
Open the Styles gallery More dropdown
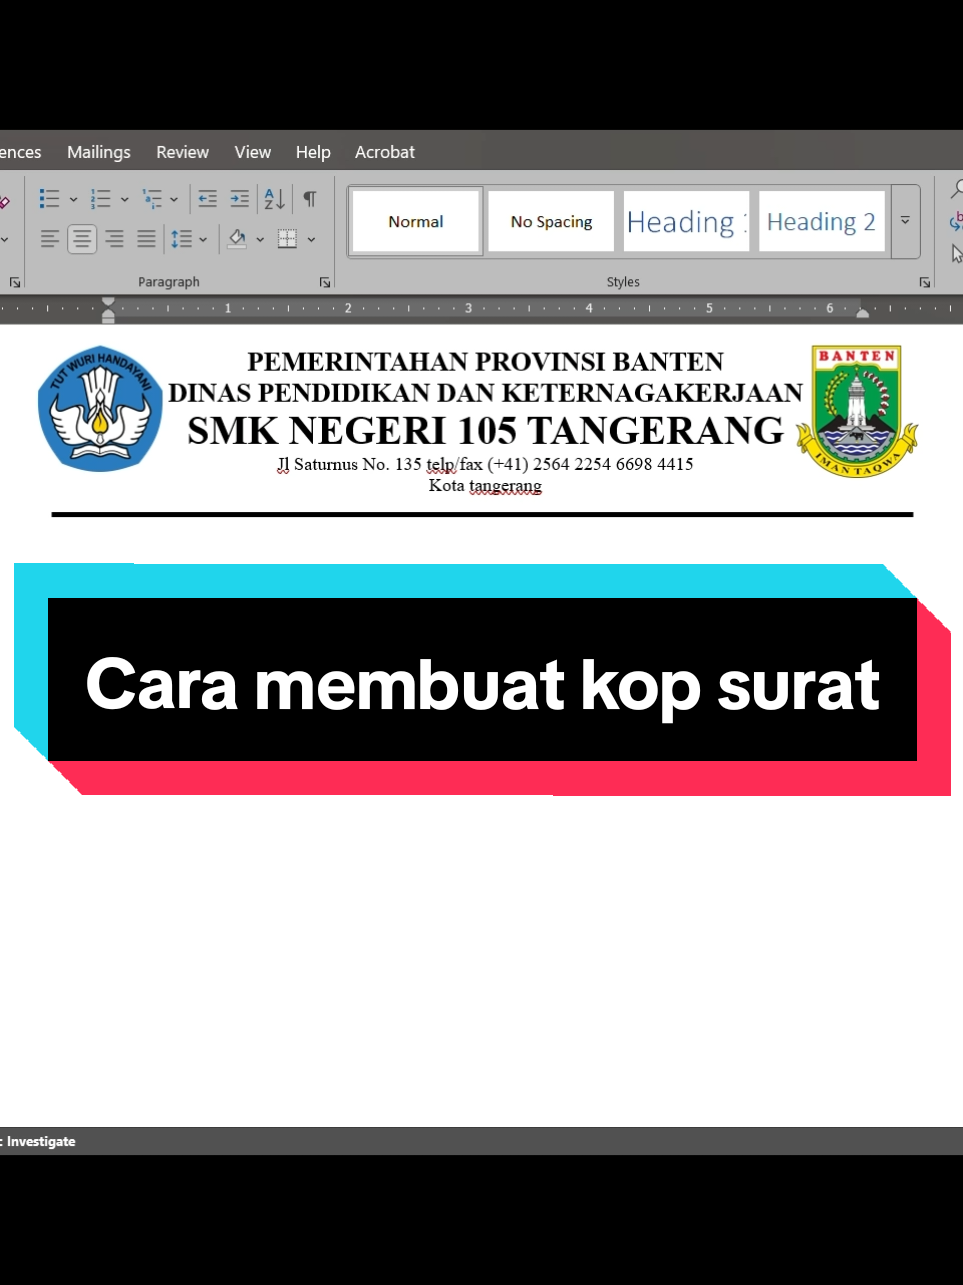pyautogui.click(x=905, y=222)
